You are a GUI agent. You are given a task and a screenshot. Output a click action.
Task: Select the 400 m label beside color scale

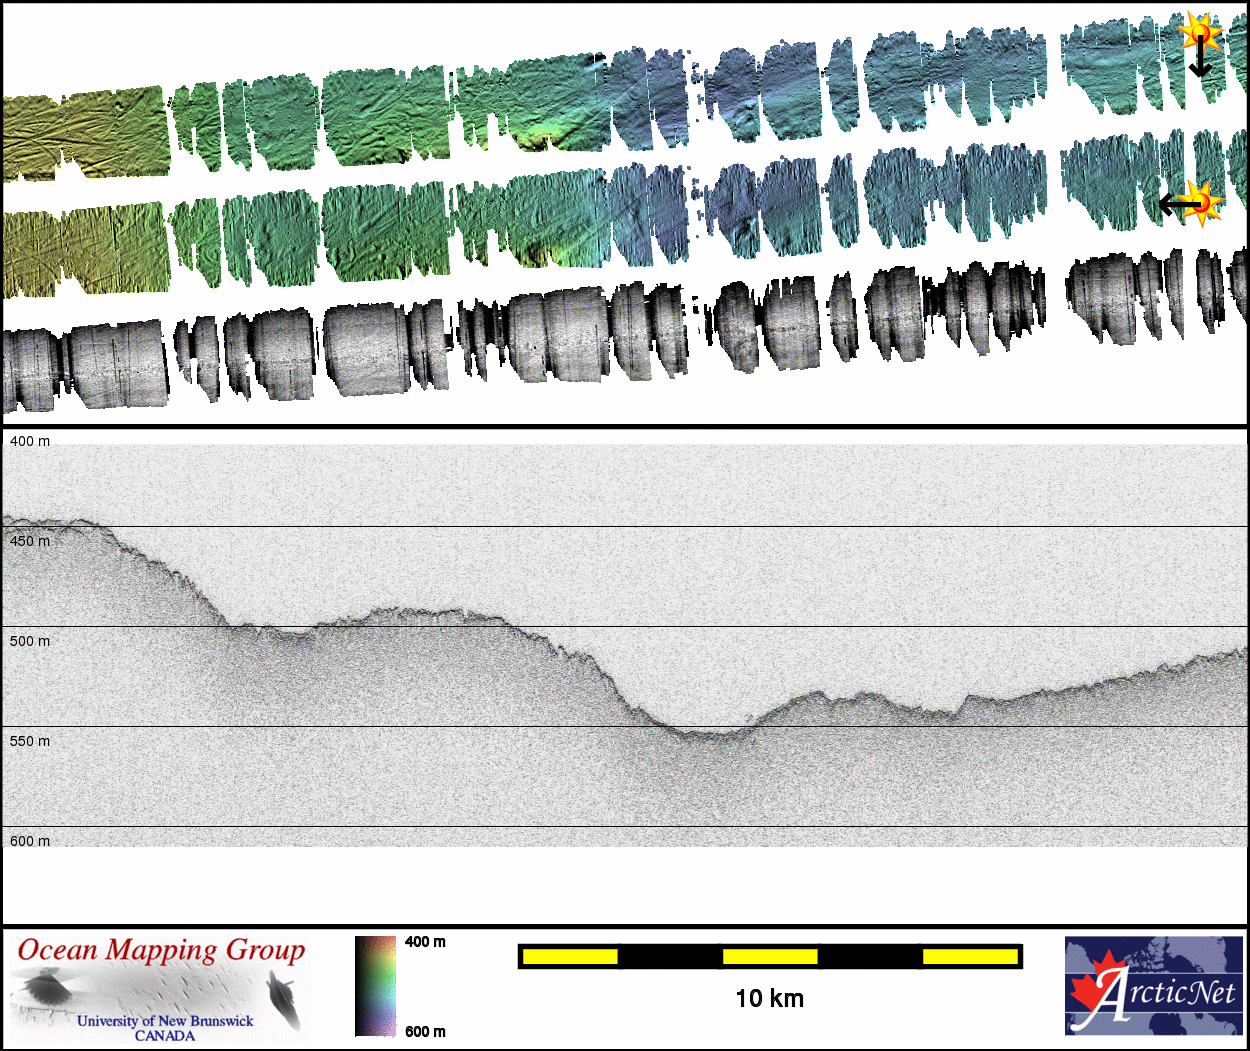pyautogui.click(x=425, y=942)
